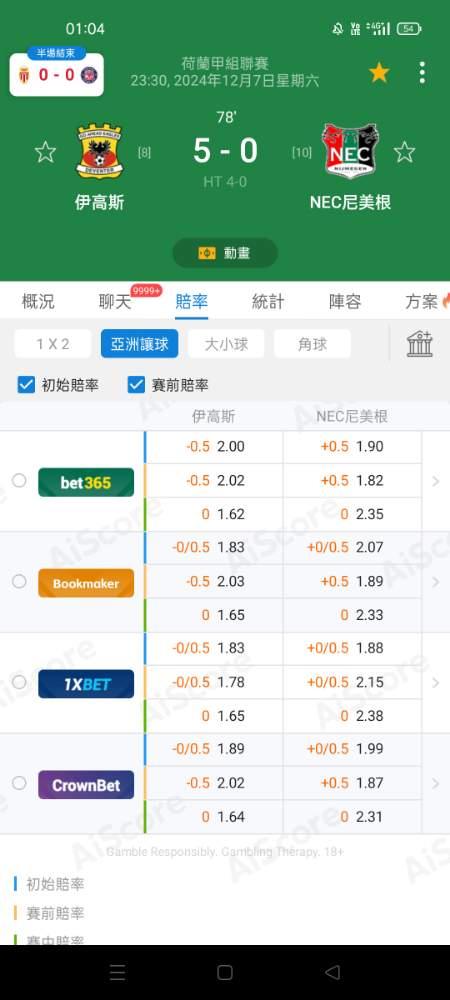
Task: Tap the Gamble Responsibly notice
Action: click(225, 852)
